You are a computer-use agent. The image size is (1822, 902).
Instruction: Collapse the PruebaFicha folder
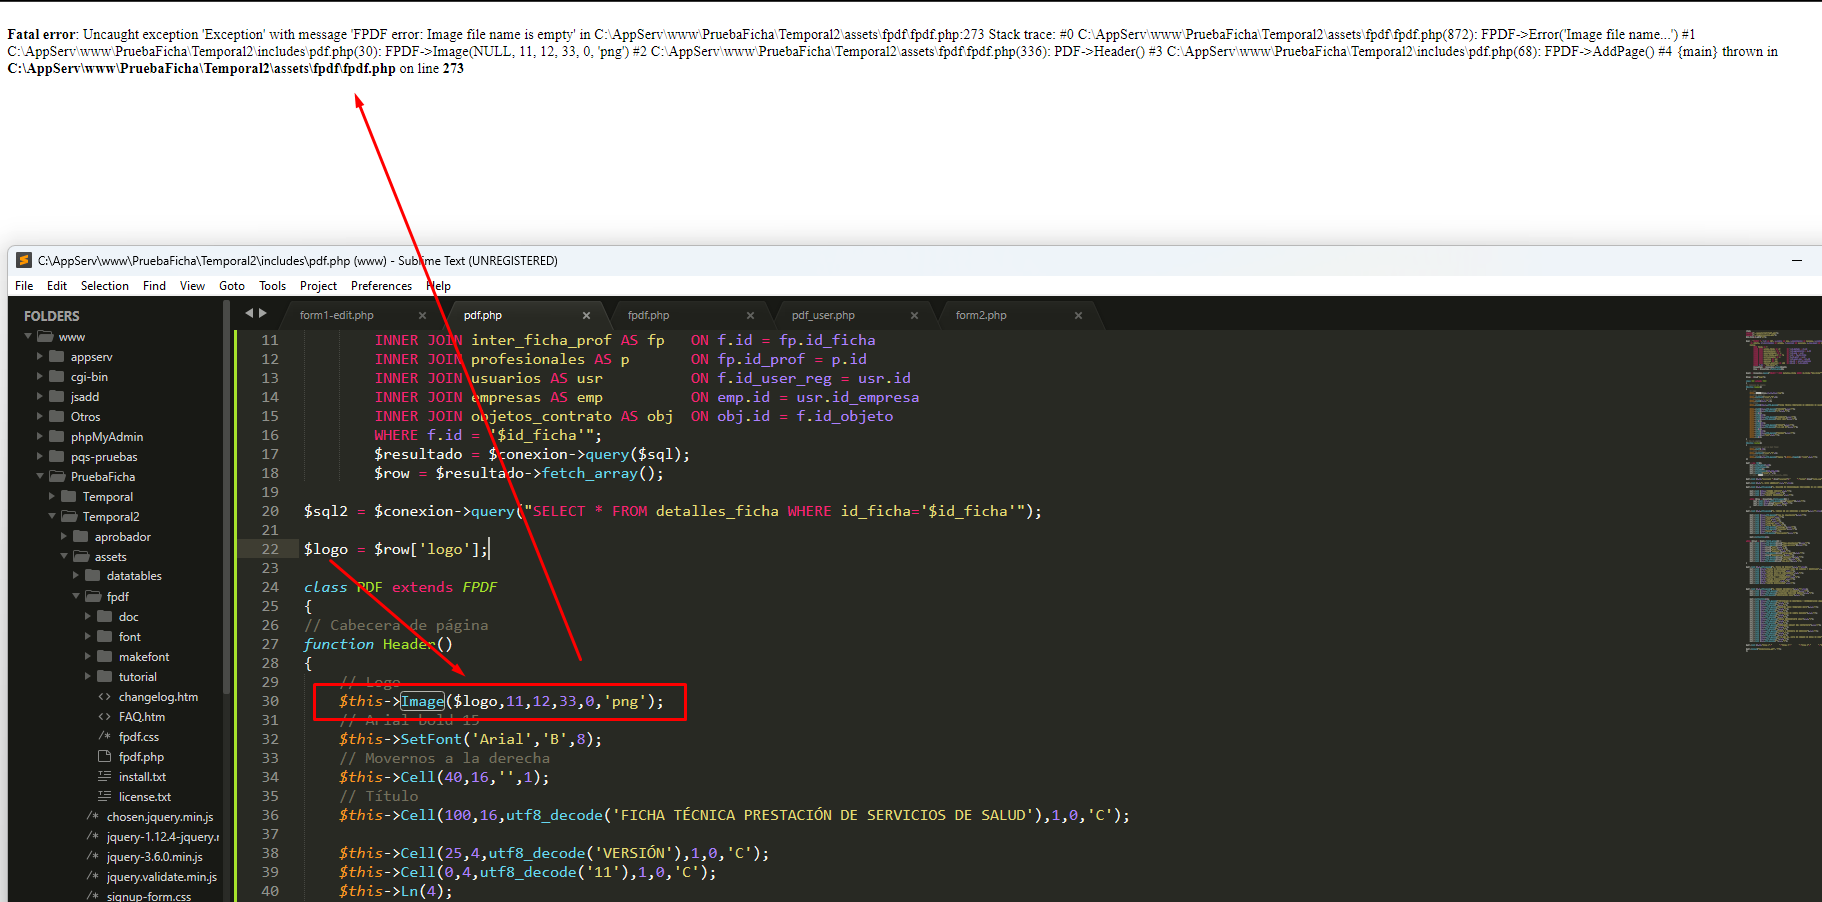(40, 477)
